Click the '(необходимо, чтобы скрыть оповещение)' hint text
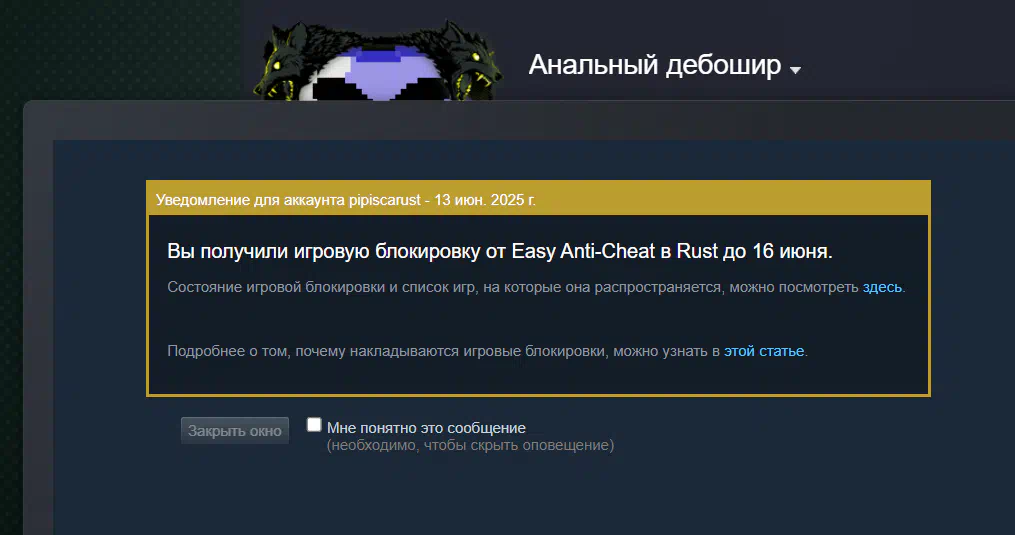Screen dimensions: 1015x535 pos(470,446)
